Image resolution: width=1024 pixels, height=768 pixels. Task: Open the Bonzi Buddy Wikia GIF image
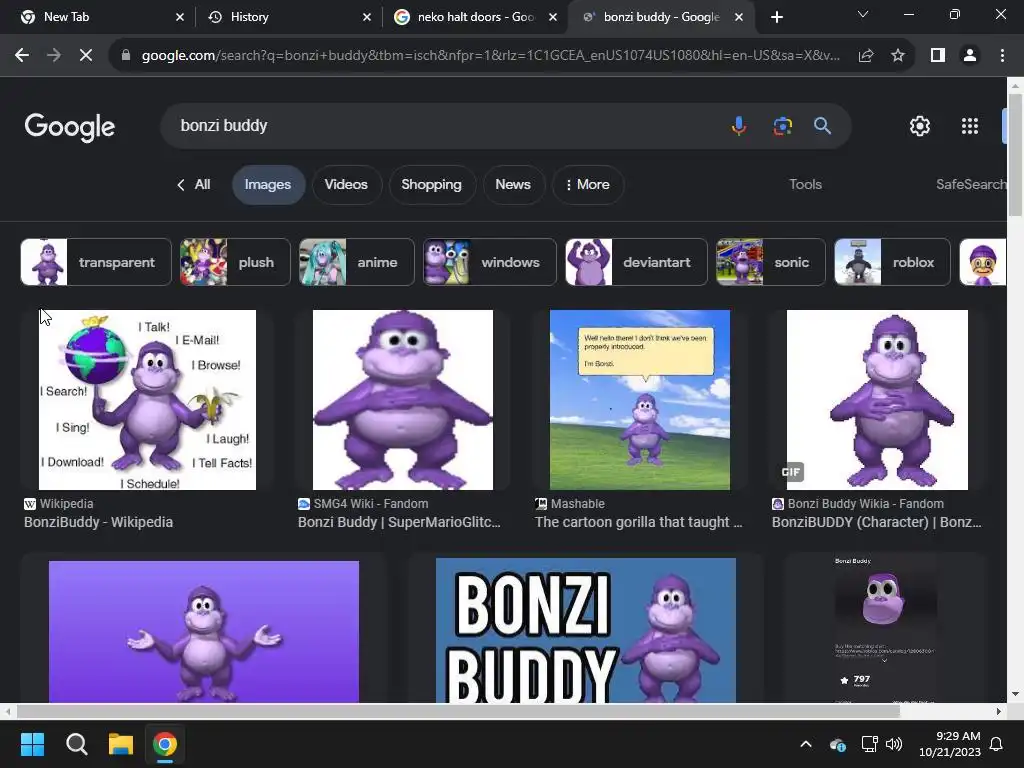(877, 400)
